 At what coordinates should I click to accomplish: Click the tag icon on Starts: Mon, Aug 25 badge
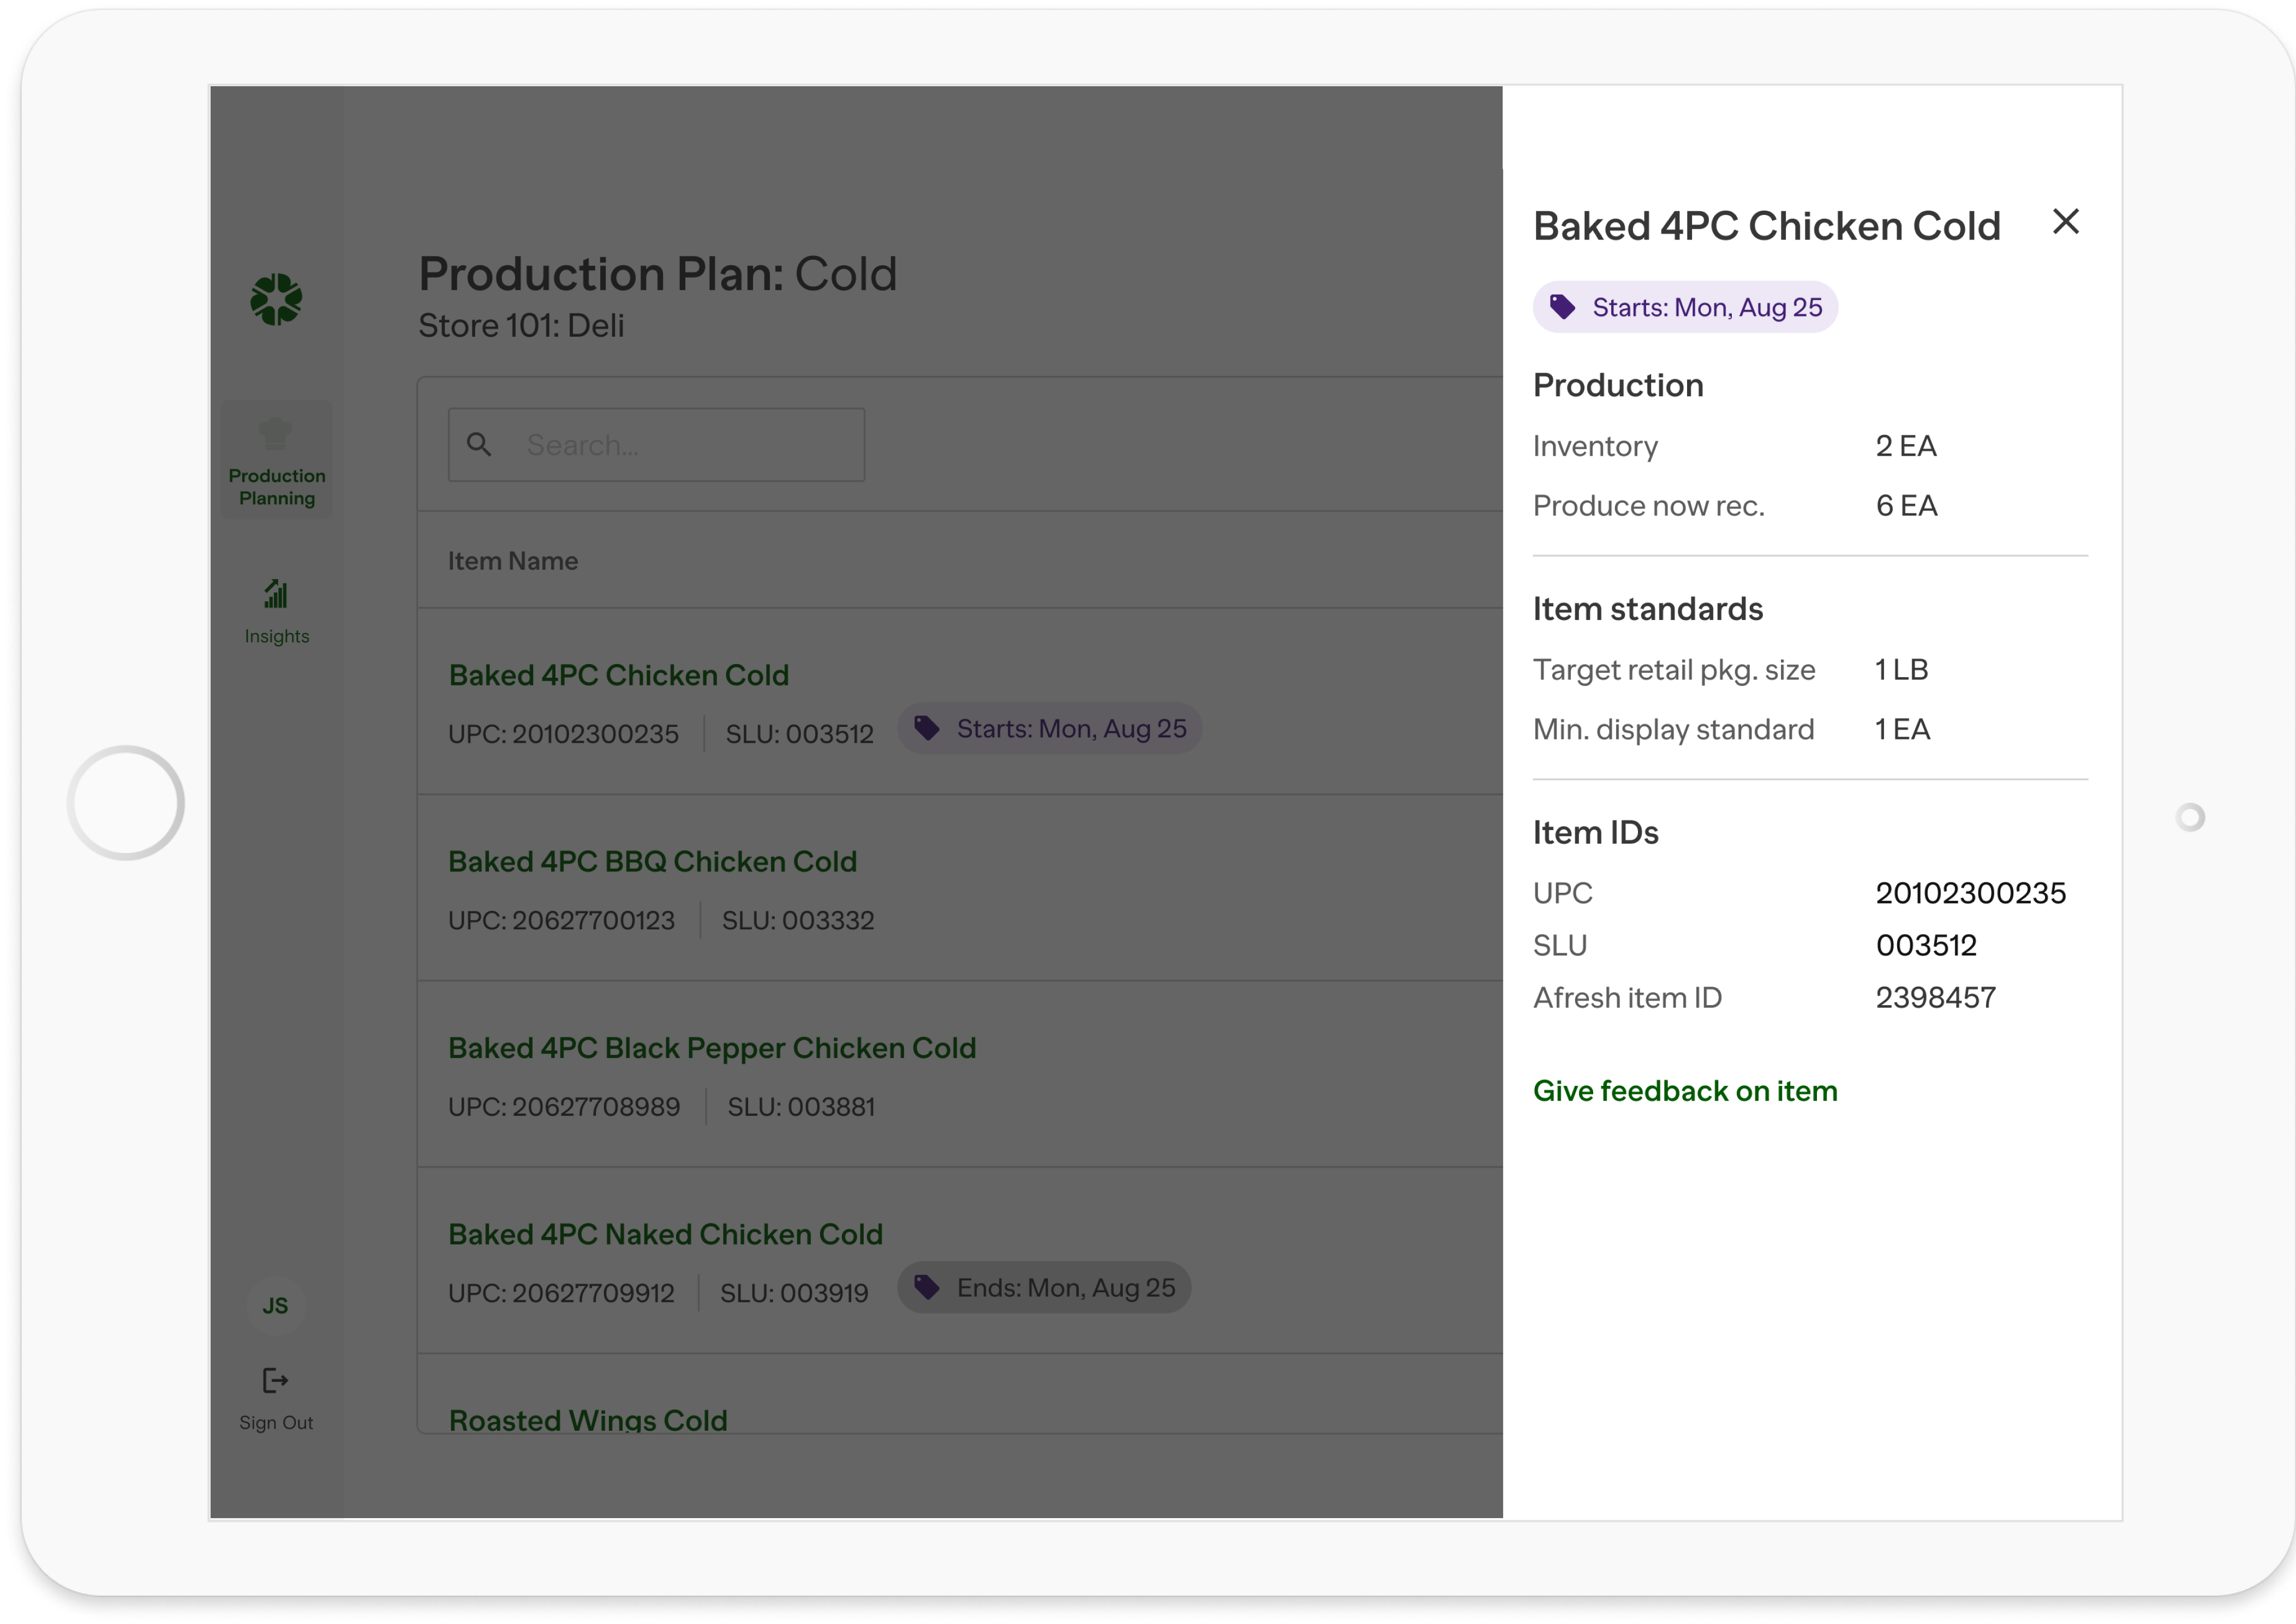click(x=928, y=728)
